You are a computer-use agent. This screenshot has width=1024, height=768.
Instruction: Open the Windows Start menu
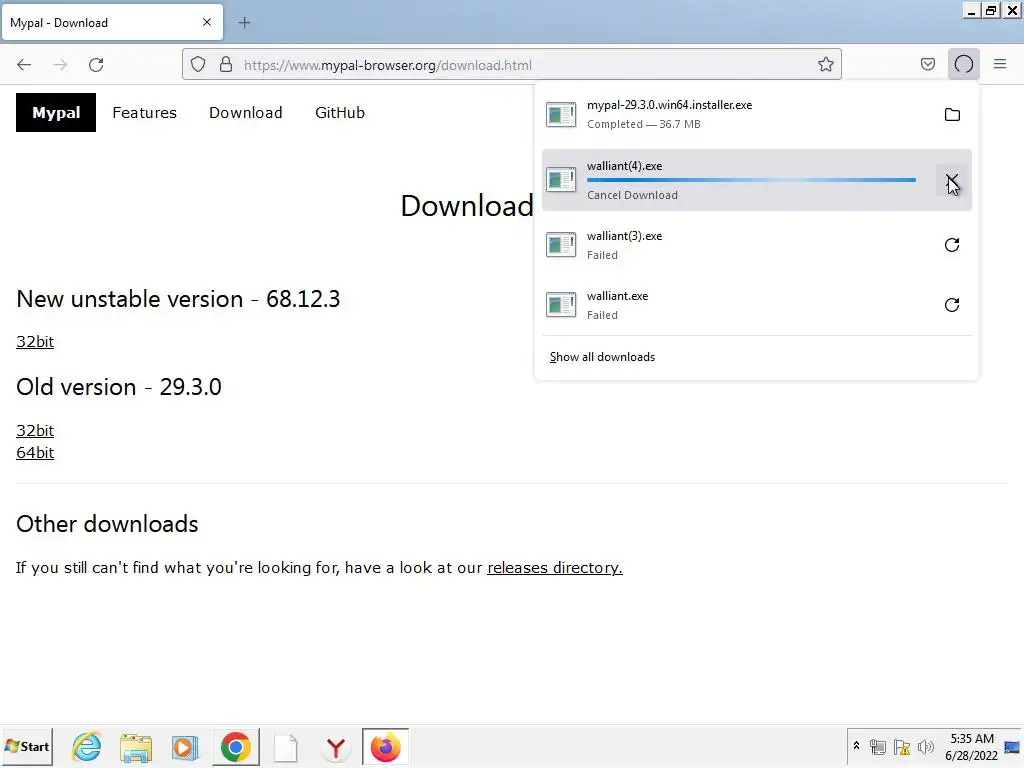[x=27, y=746]
